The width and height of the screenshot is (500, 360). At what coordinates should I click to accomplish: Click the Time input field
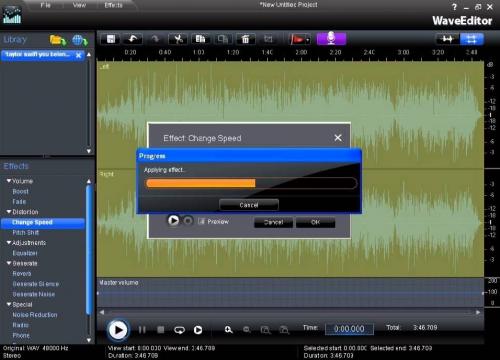pyautogui.click(x=349, y=329)
